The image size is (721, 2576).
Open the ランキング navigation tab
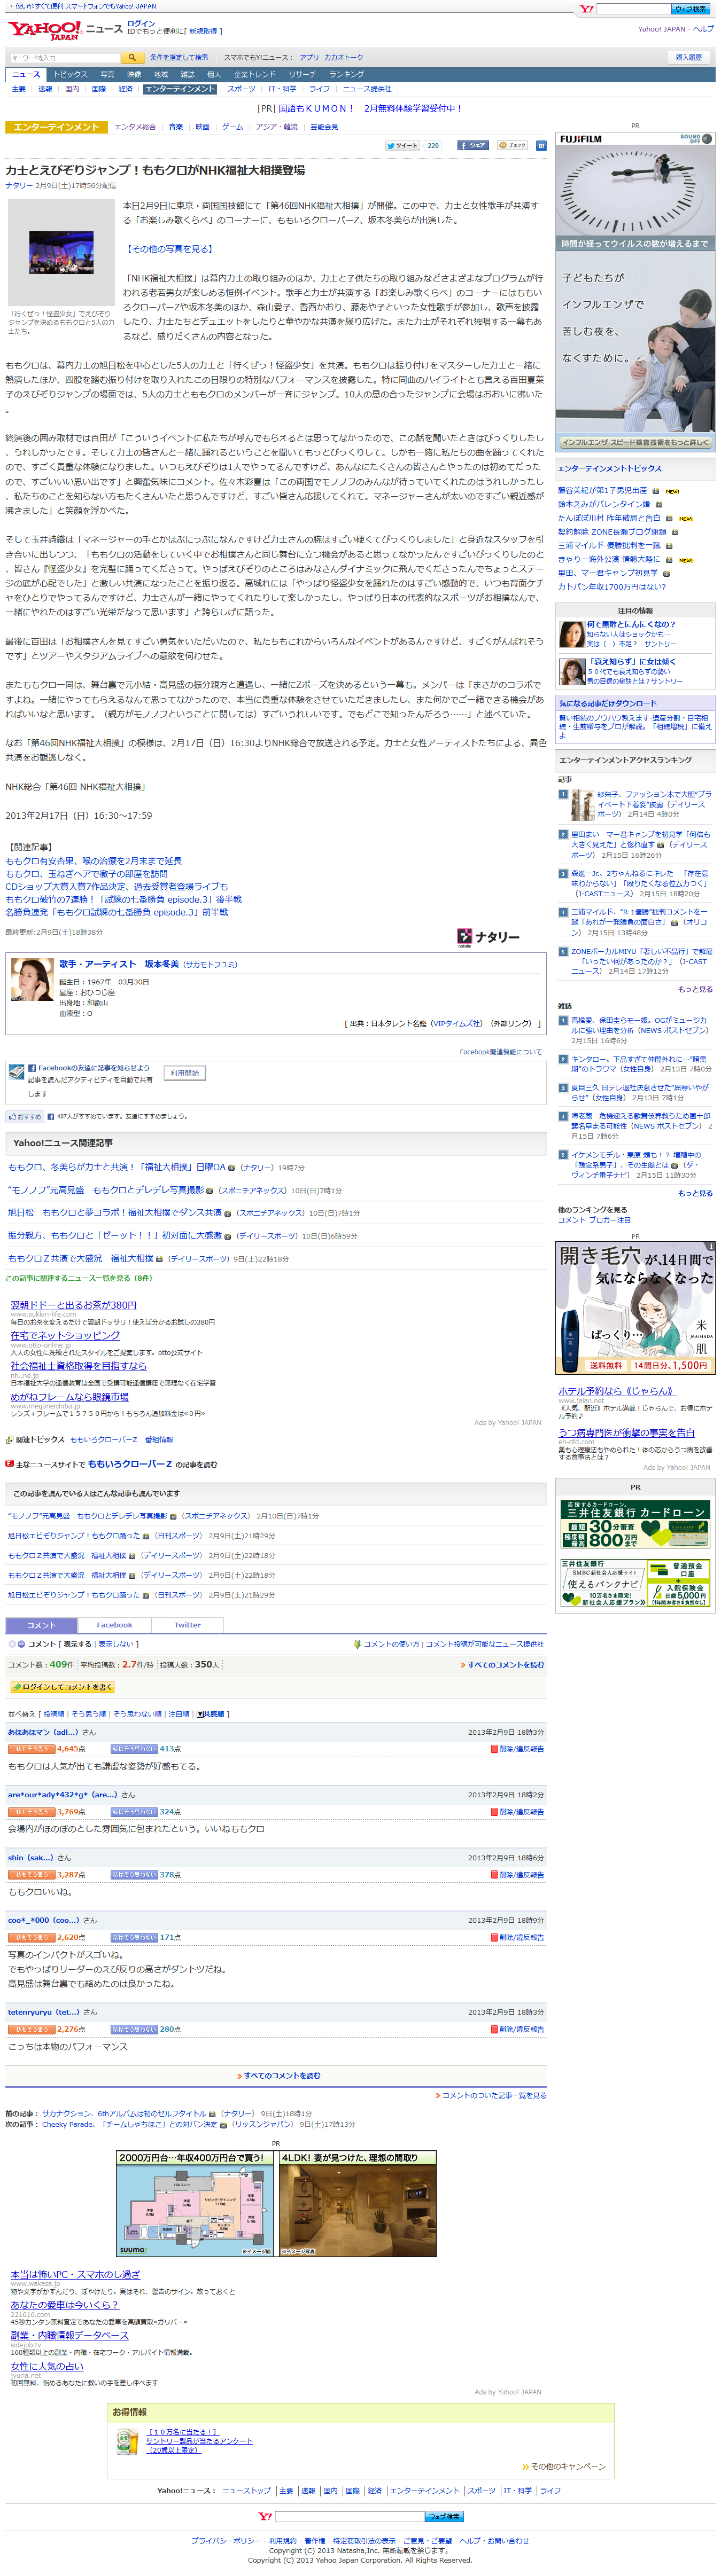346,74
